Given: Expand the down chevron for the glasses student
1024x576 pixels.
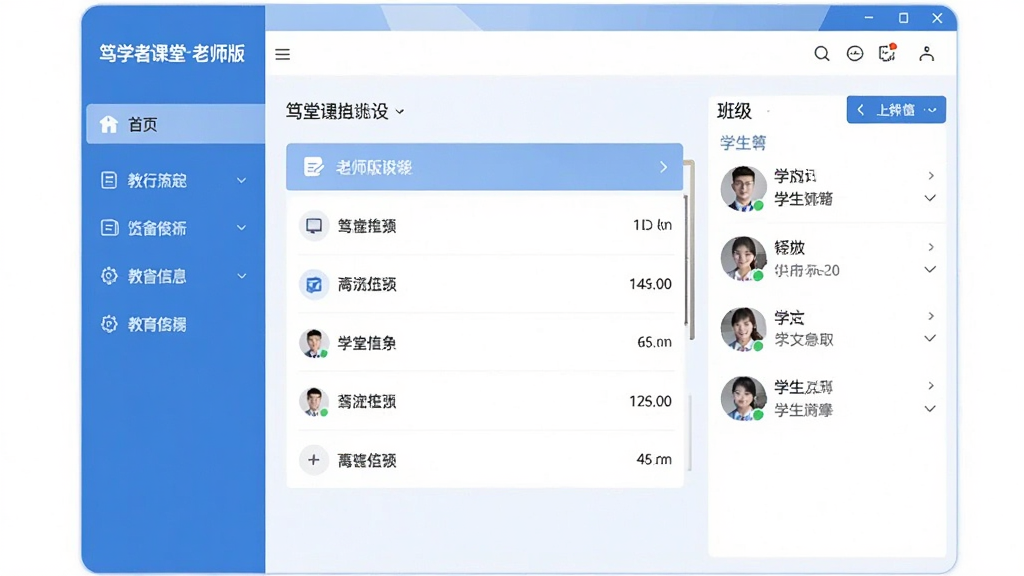Looking at the screenshot, I should click(930, 198).
